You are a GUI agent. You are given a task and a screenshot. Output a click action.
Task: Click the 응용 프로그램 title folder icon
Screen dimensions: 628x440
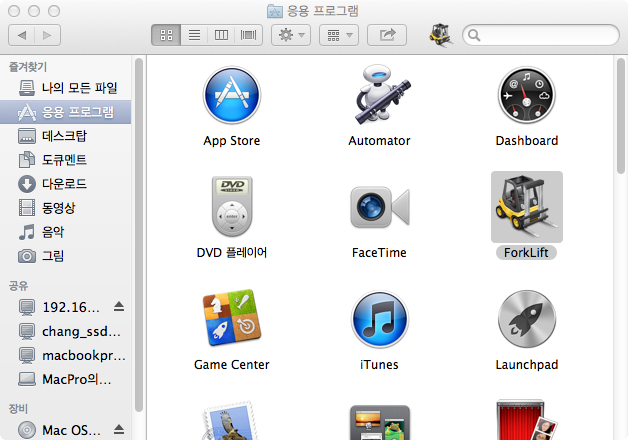click(275, 11)
